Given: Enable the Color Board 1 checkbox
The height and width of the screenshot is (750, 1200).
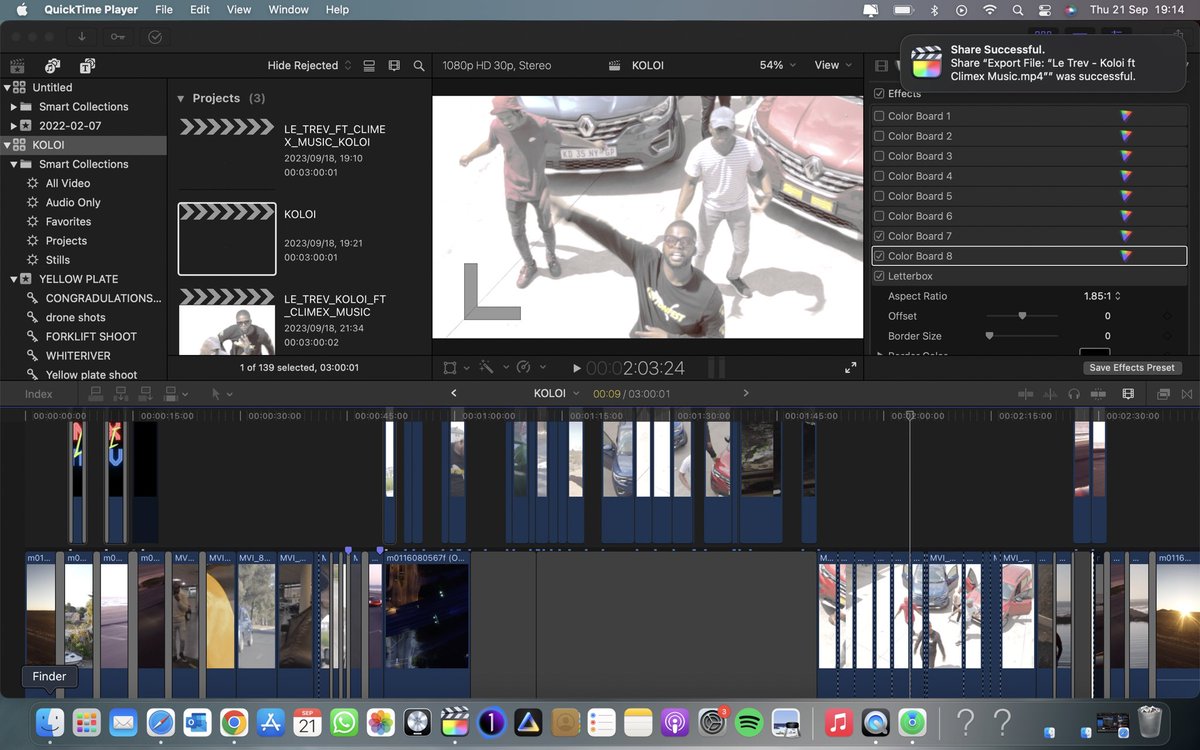Looking at the screenshot, I should point(879,116).
